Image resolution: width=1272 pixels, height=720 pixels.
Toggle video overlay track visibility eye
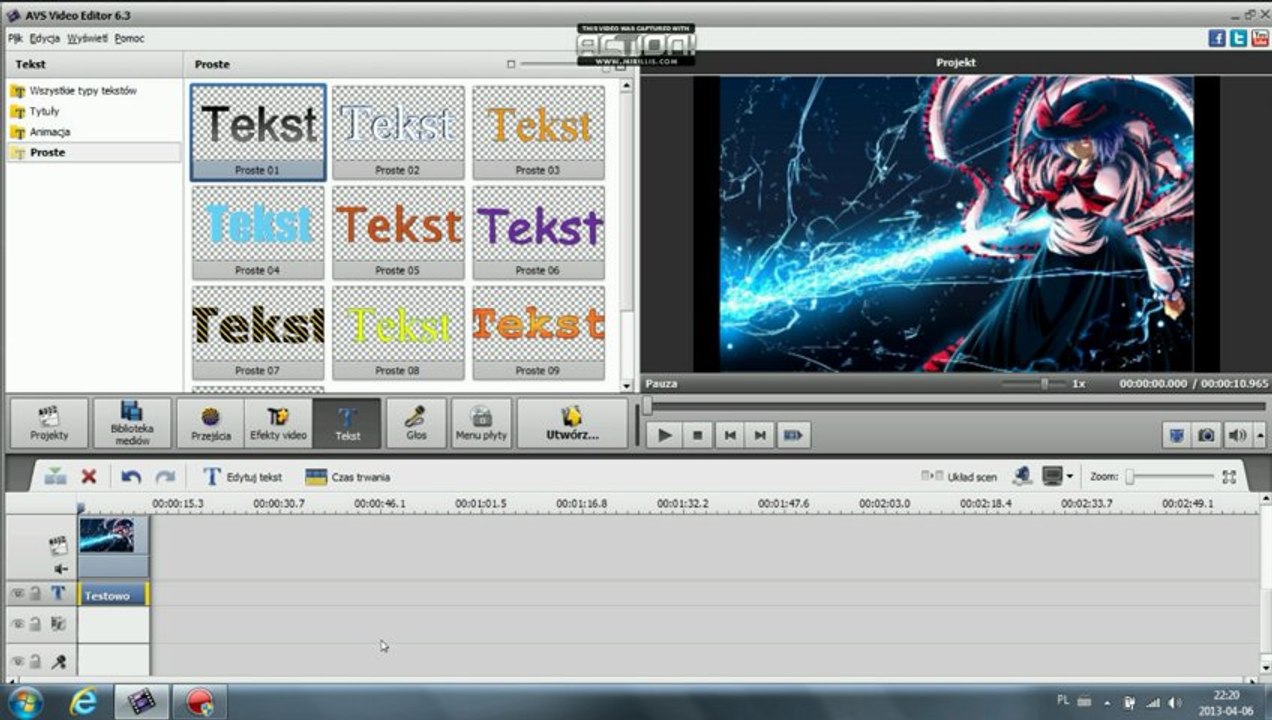17,624
